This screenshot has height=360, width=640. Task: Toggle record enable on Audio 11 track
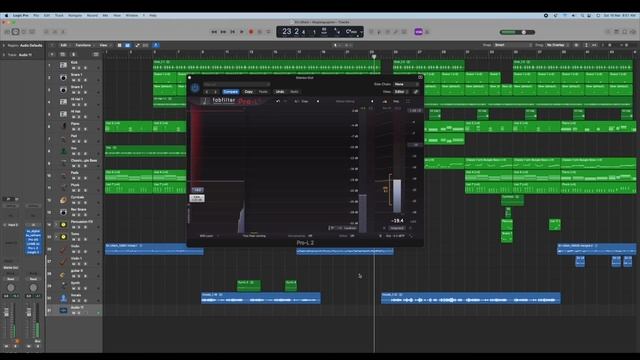click(85, 313)
